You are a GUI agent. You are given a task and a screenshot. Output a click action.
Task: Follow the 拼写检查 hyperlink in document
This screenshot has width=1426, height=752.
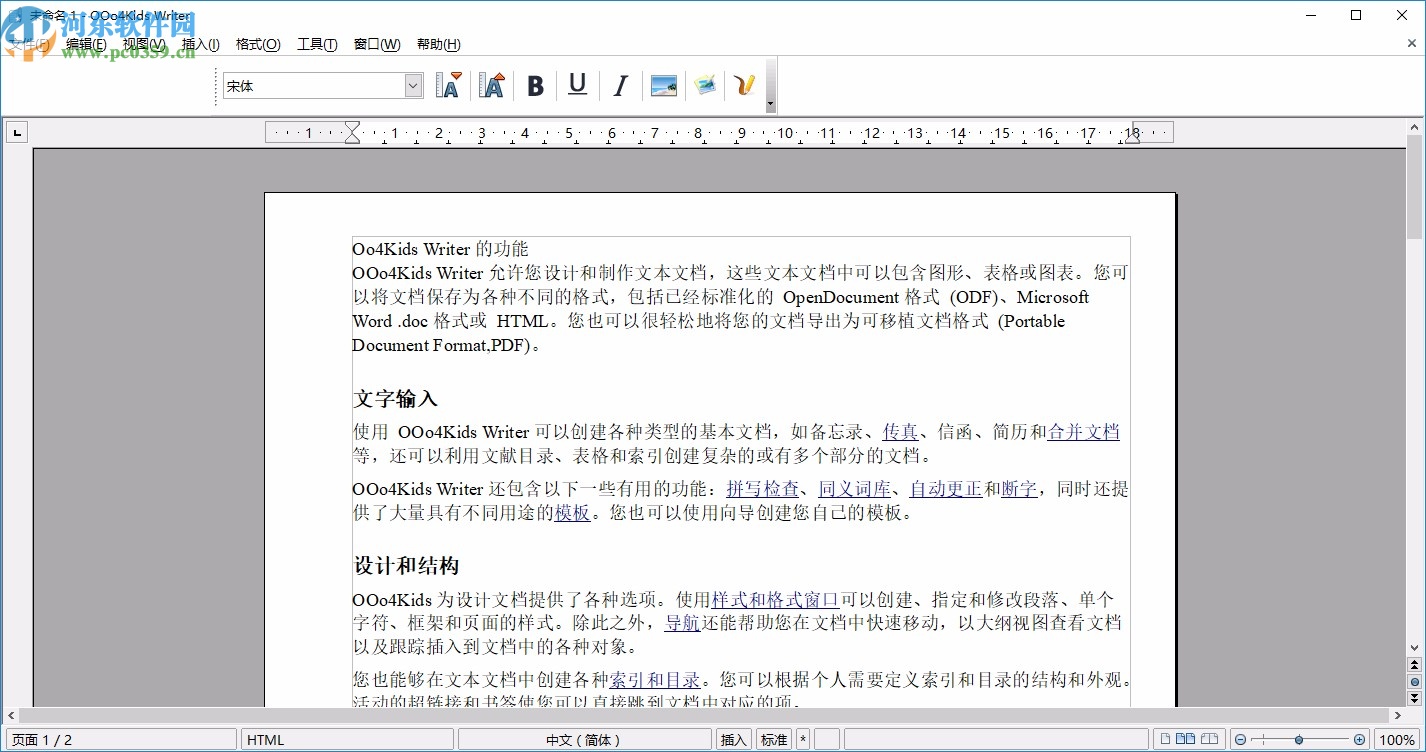[763, 488]
